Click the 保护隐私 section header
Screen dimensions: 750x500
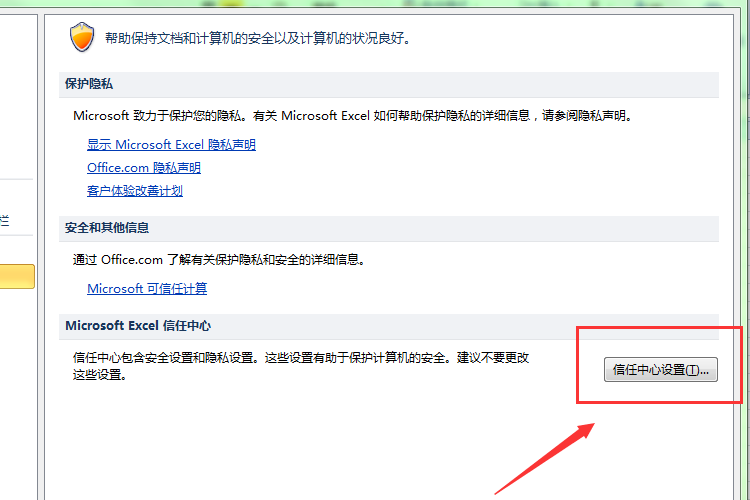89,84
